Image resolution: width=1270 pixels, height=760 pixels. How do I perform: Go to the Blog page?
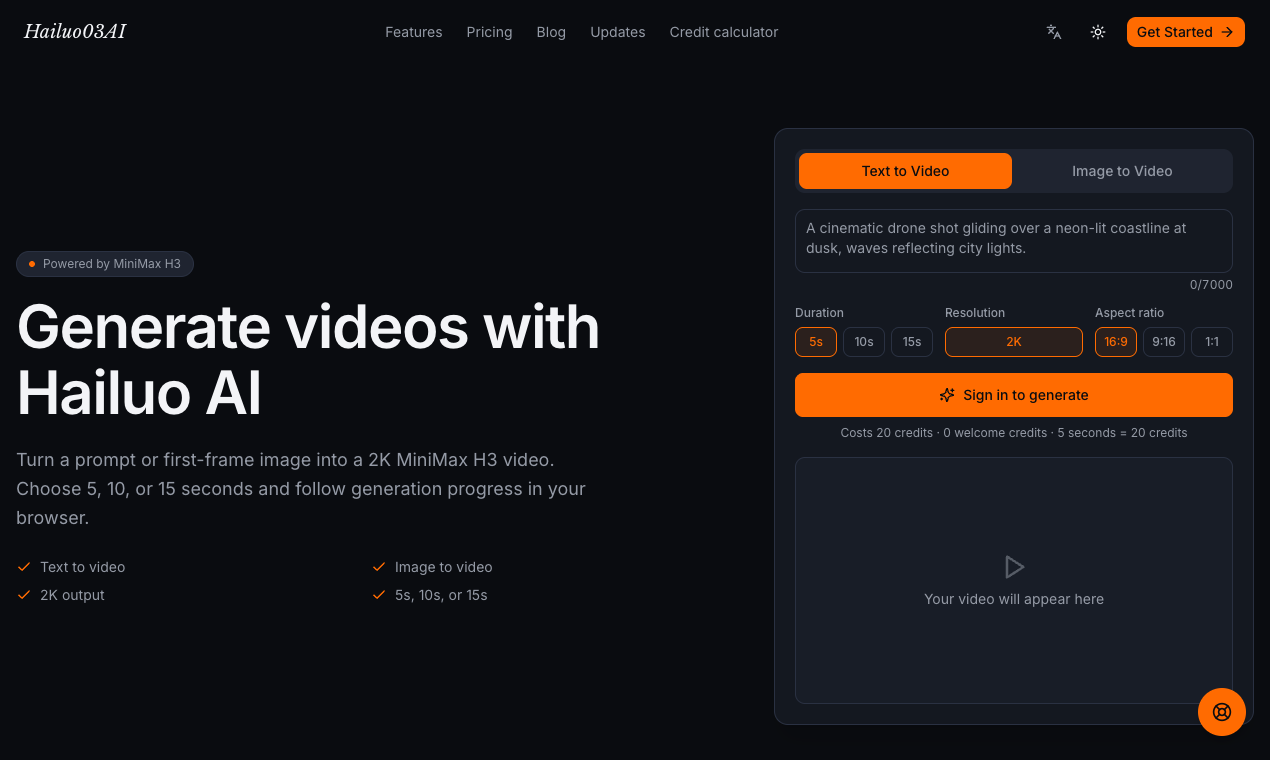551,32
